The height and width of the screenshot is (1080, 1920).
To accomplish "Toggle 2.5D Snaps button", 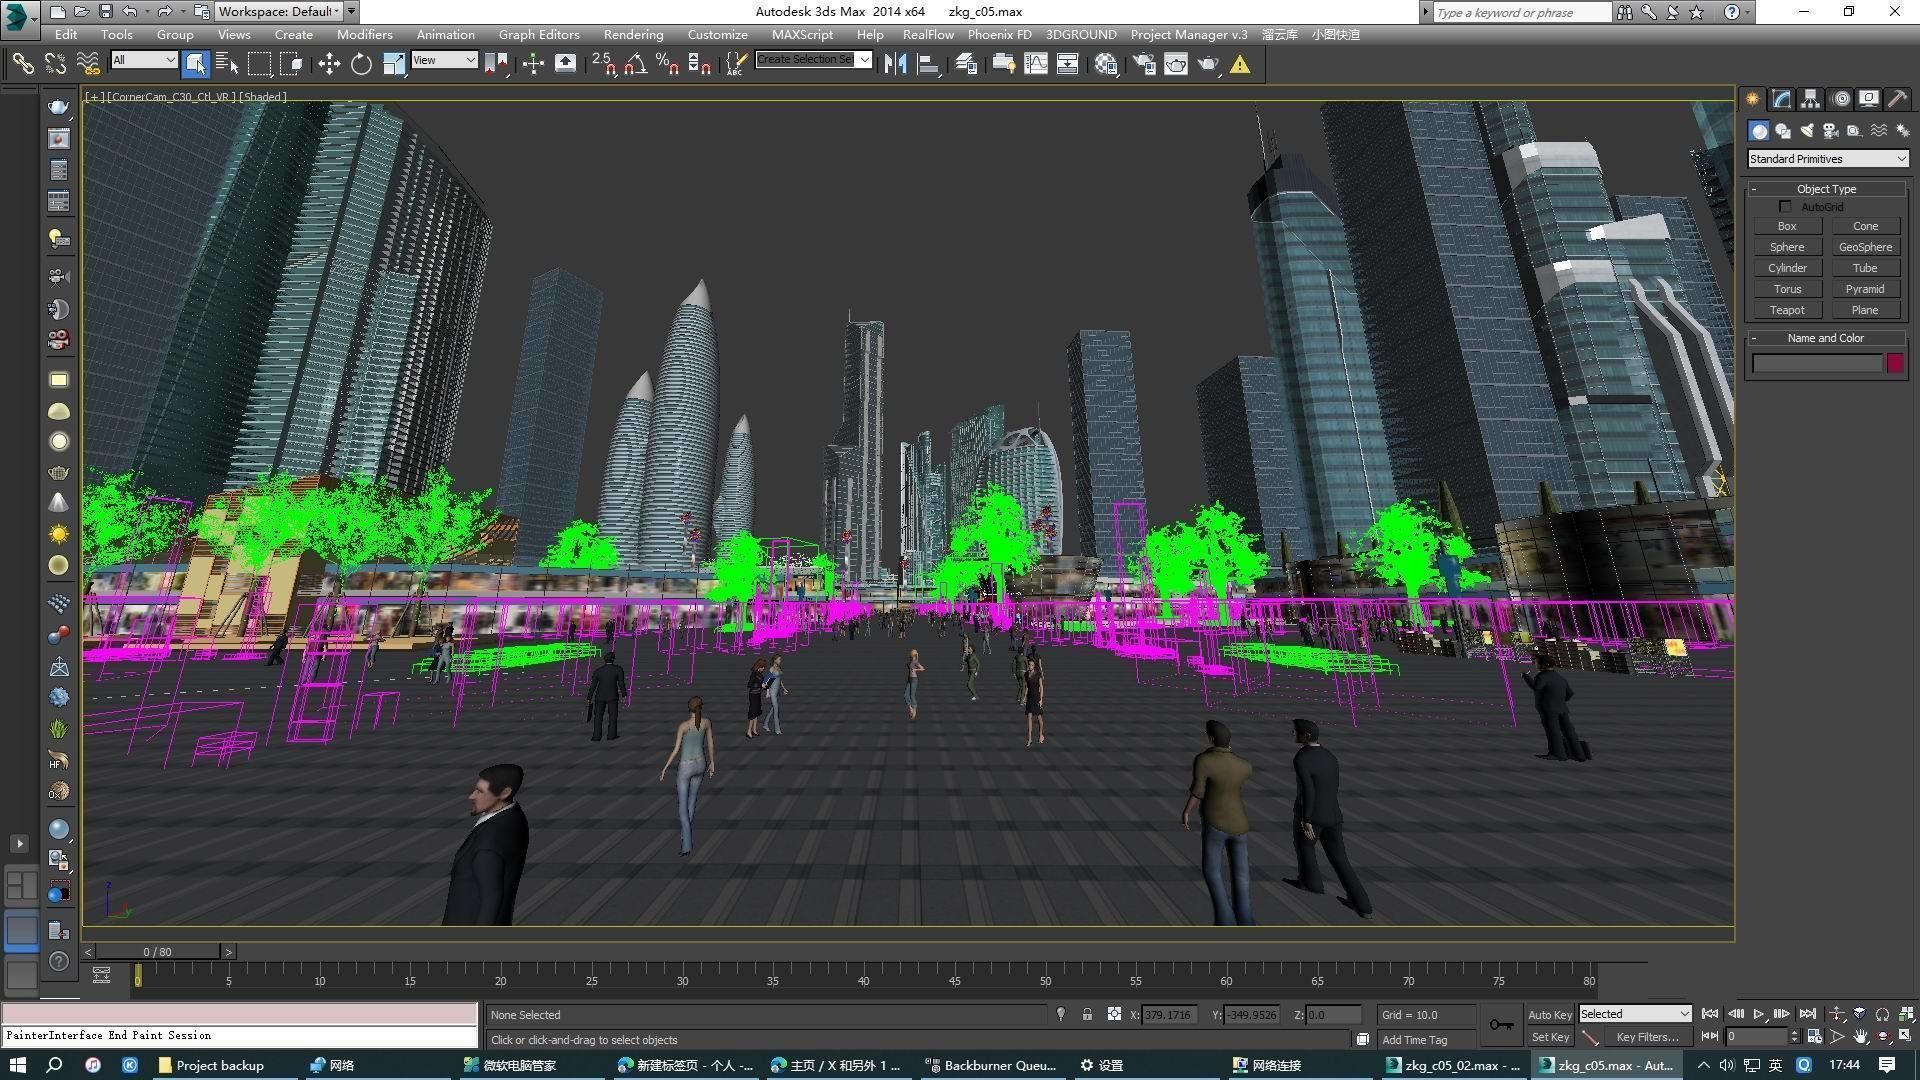I will (603, 64).
